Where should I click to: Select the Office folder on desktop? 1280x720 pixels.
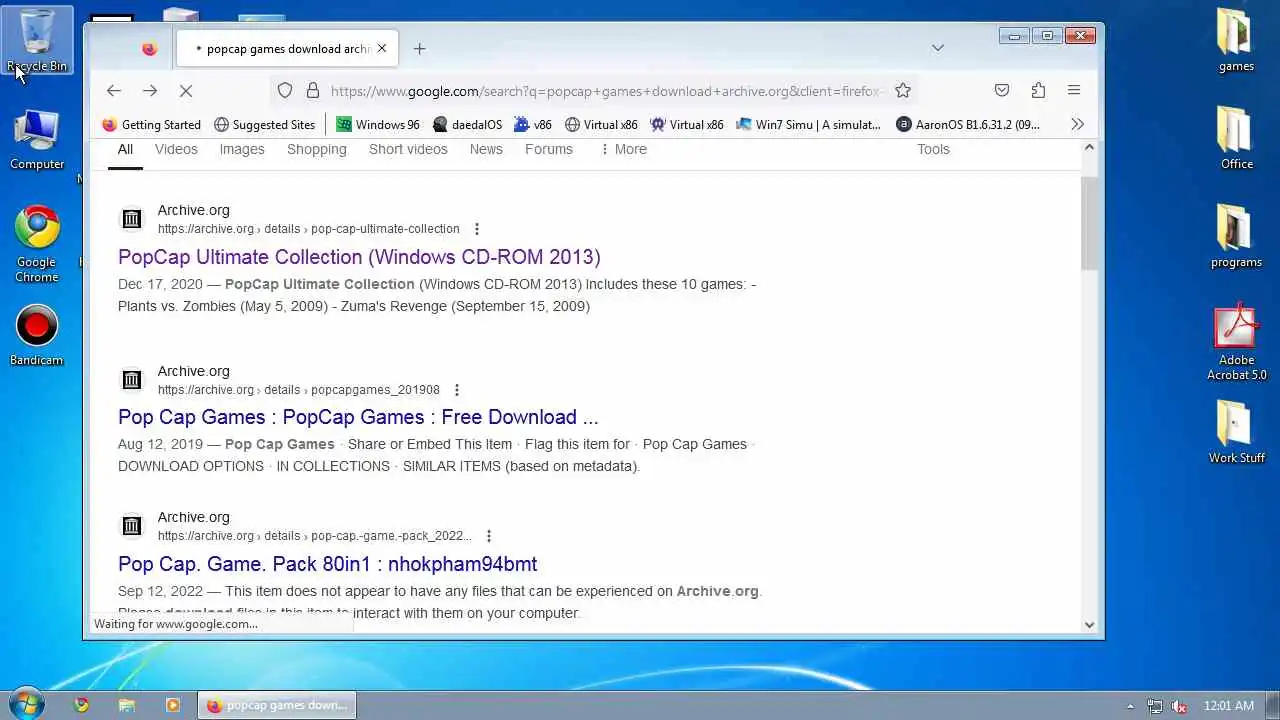click(x=1236, y=139)
